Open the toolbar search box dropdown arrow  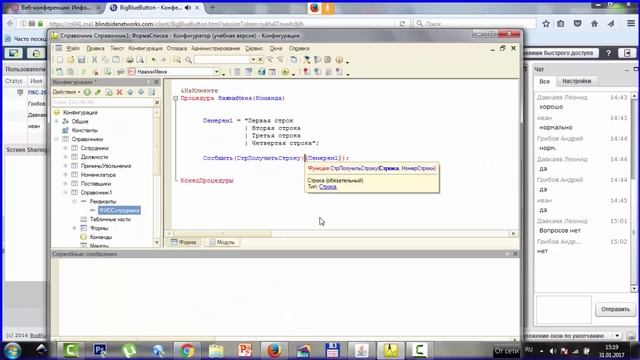click(253, 60)
